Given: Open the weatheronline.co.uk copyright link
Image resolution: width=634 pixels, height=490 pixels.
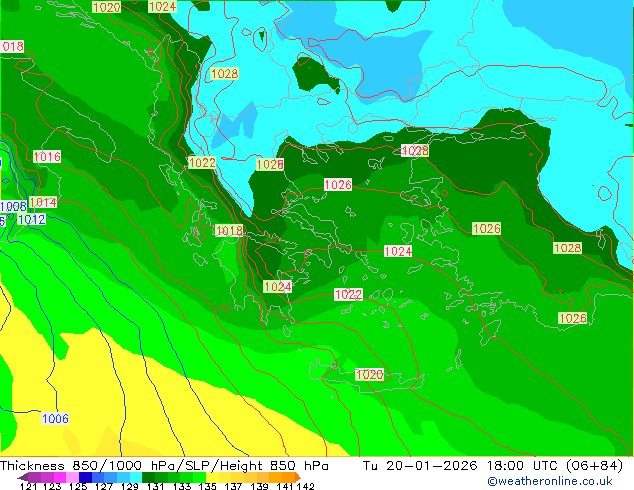Looking at the screenshot, I should [549, 481].
